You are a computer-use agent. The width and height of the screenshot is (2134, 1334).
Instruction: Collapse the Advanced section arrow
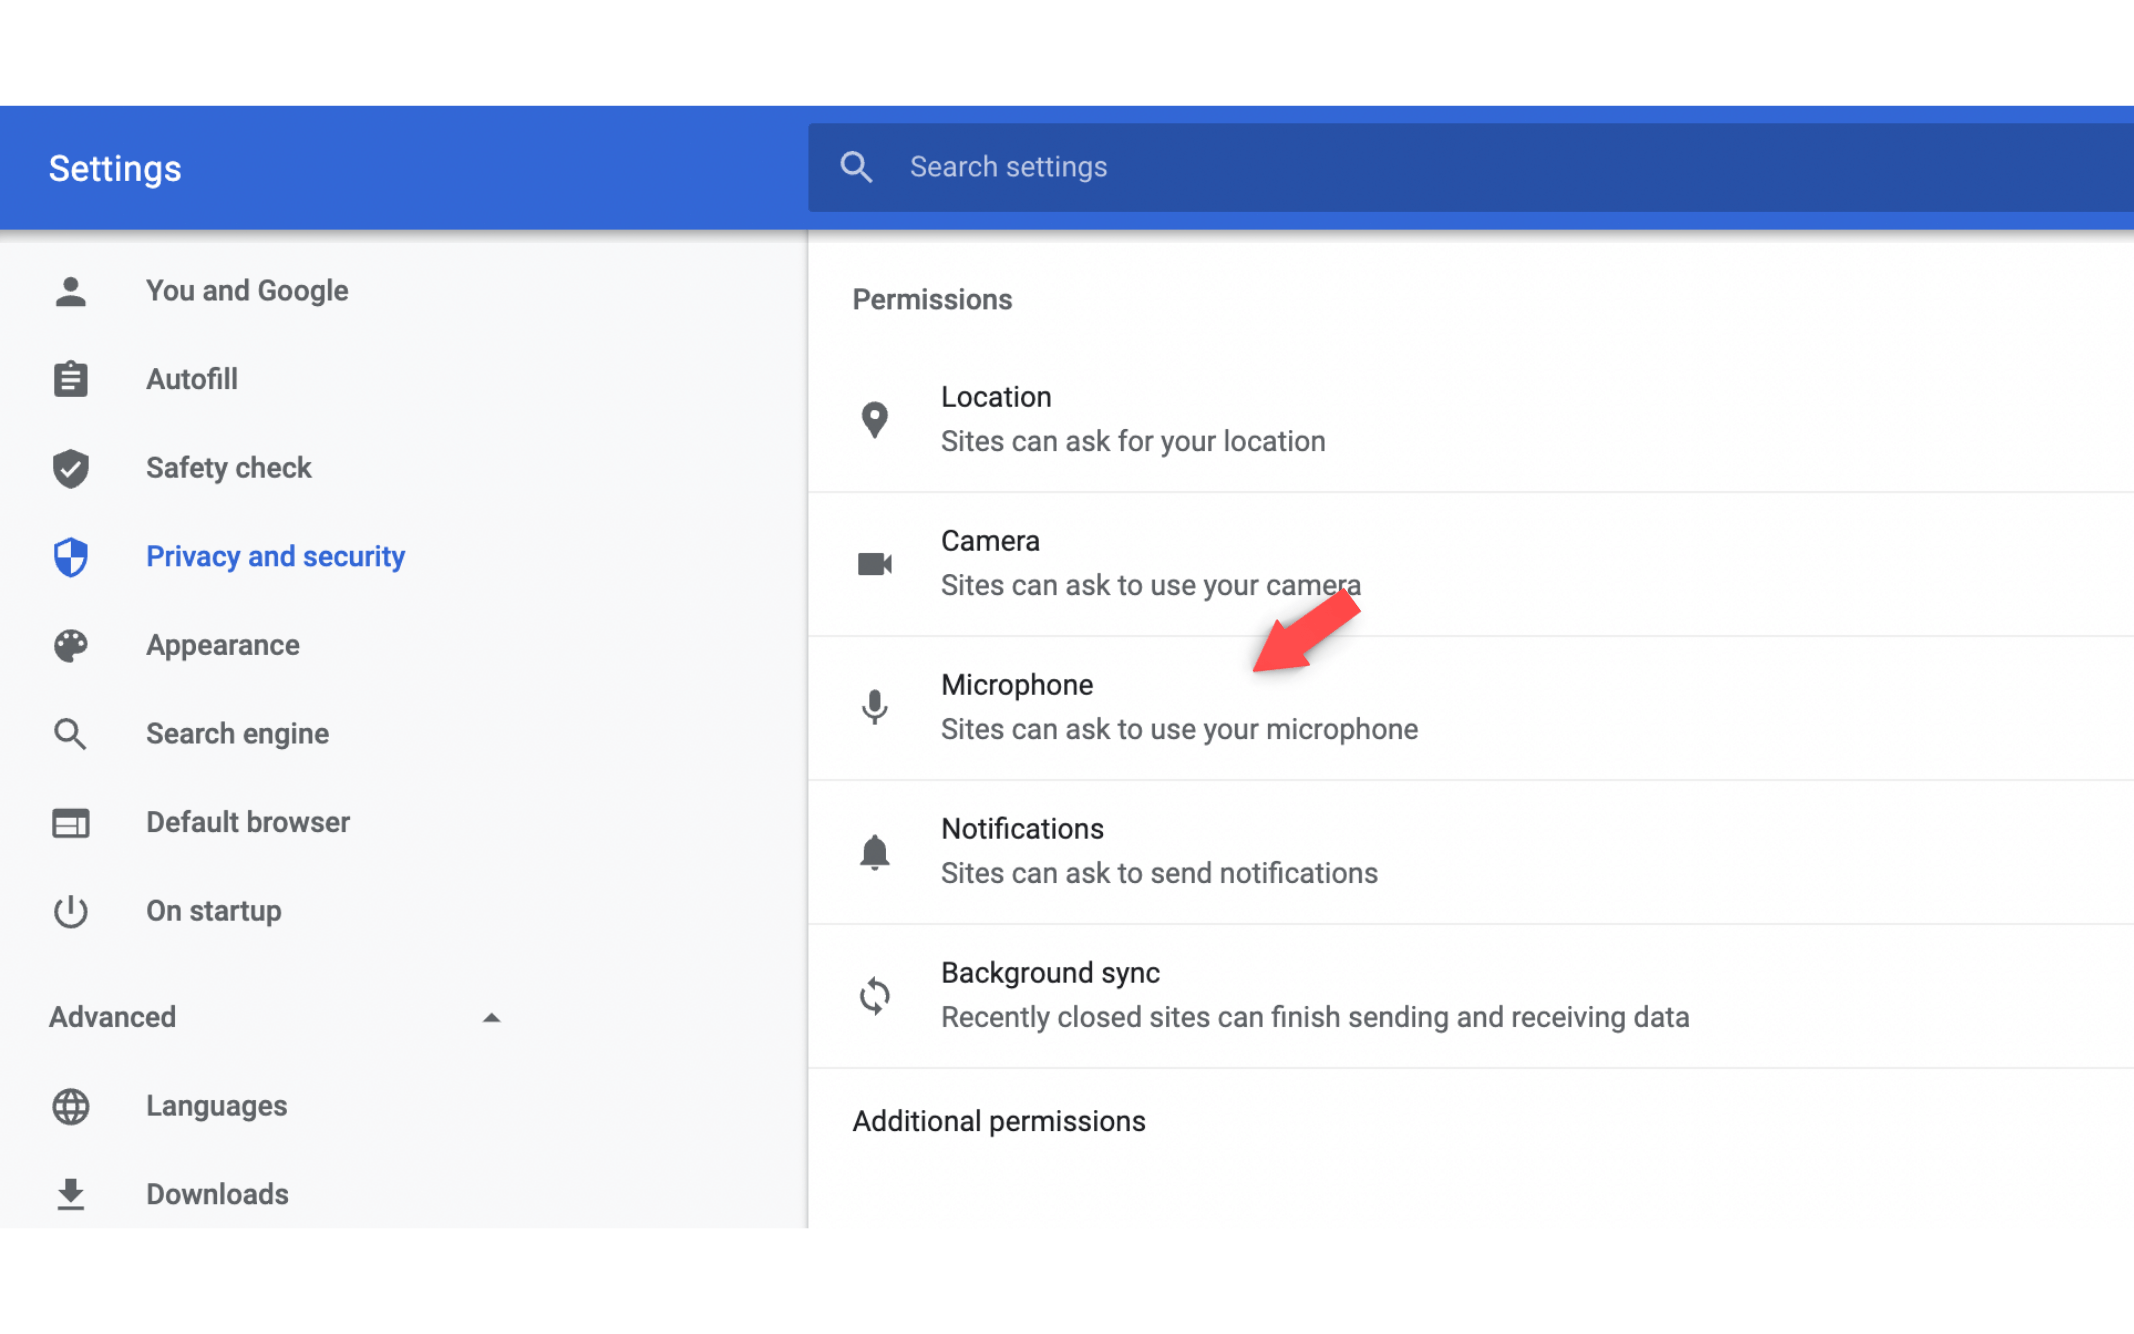pyautogui.click(x=491, y=1018)
